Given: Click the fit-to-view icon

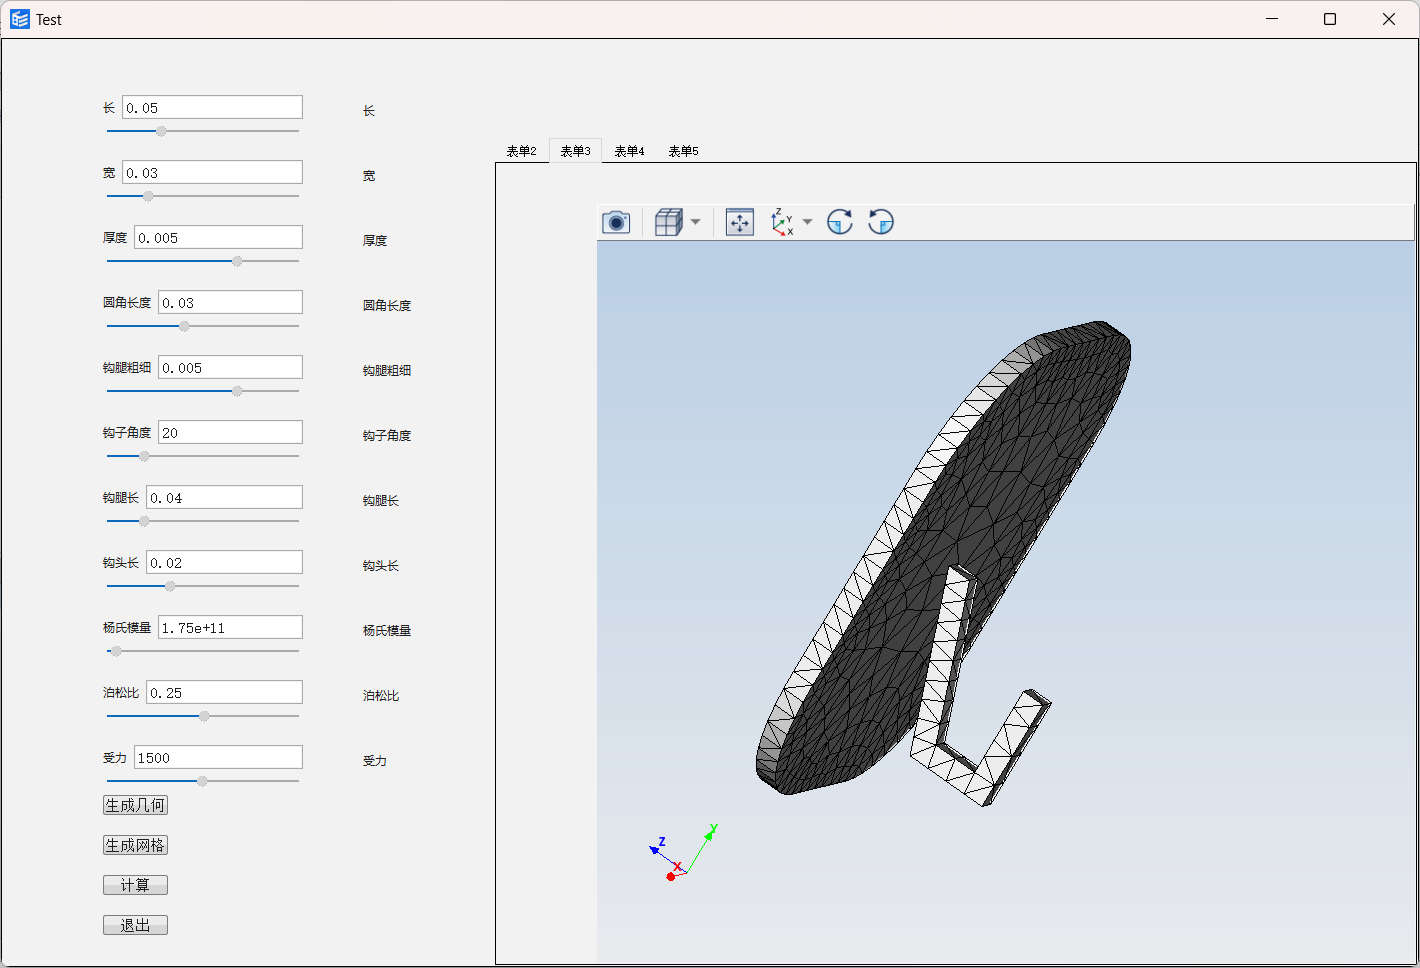Looking at the screenshot, I should [x=740, y=222].
